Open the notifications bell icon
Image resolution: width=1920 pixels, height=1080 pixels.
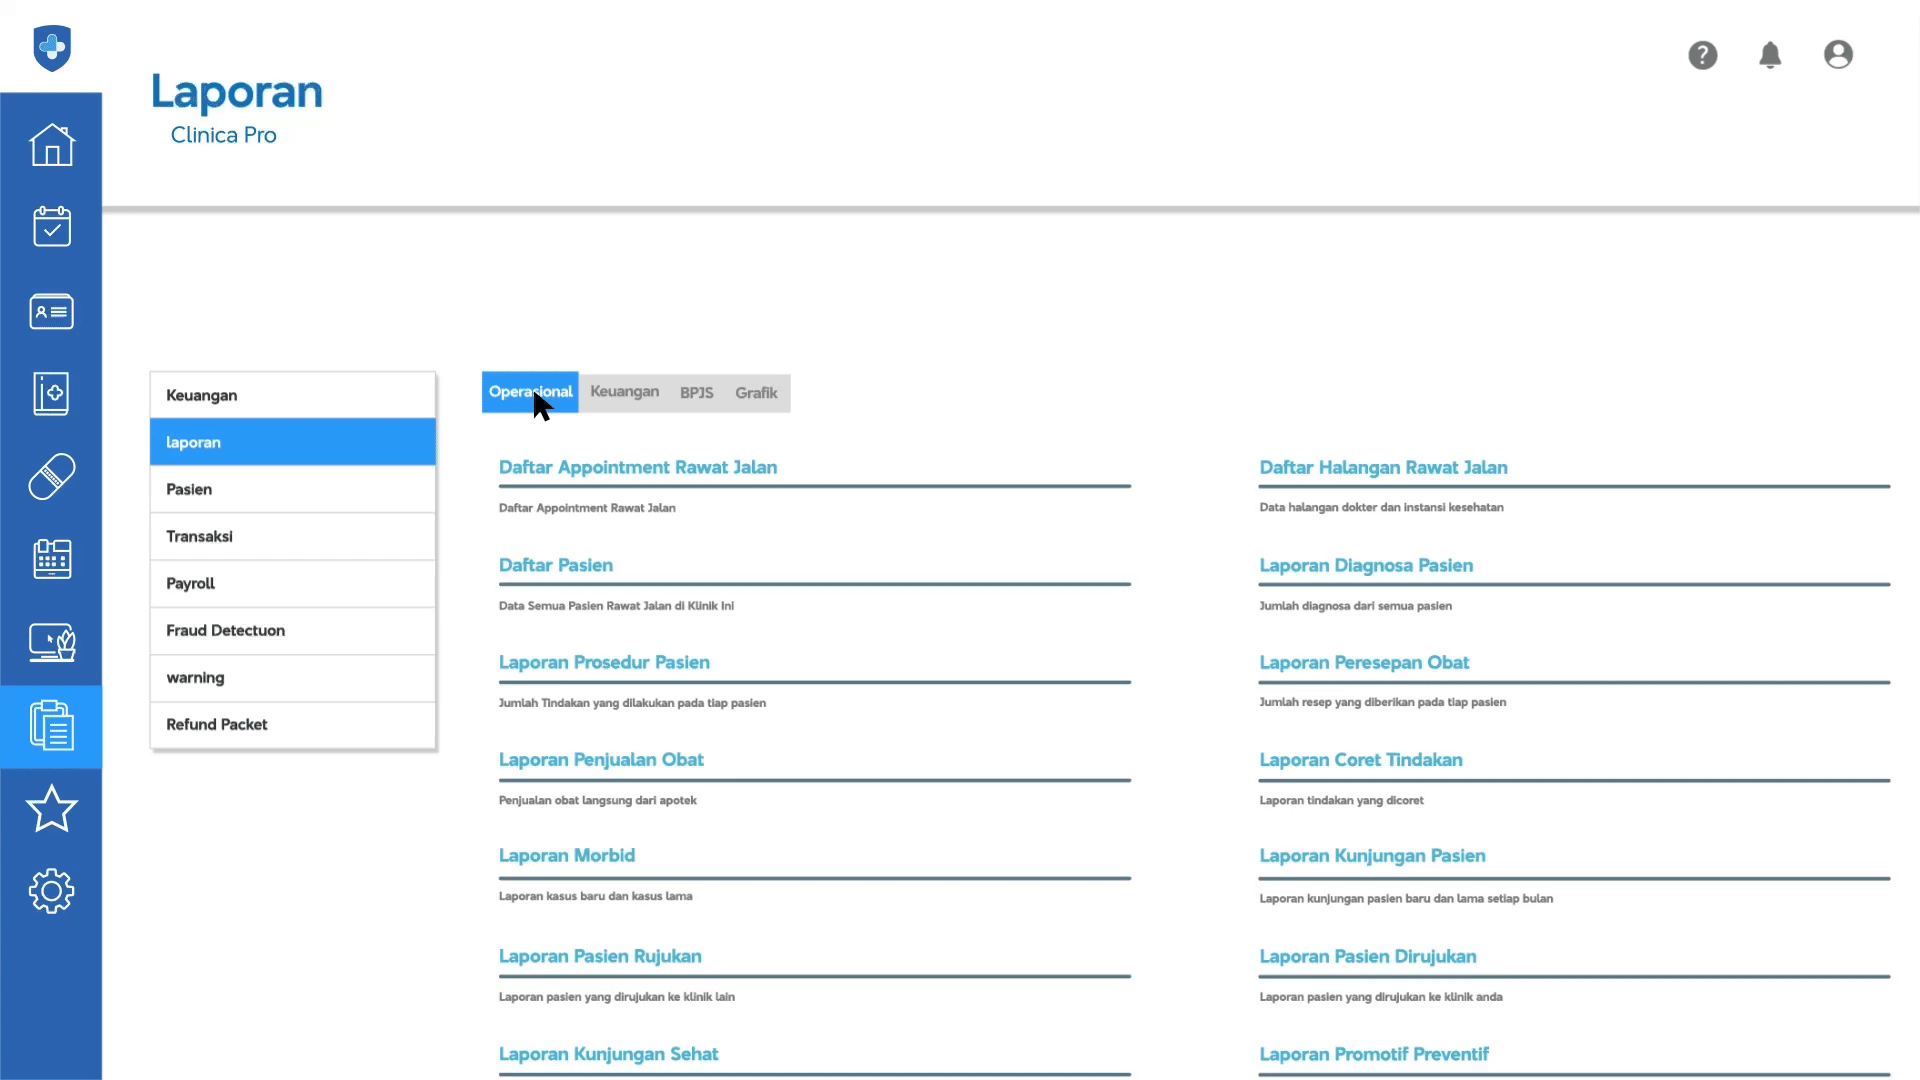coord(1770,55)
